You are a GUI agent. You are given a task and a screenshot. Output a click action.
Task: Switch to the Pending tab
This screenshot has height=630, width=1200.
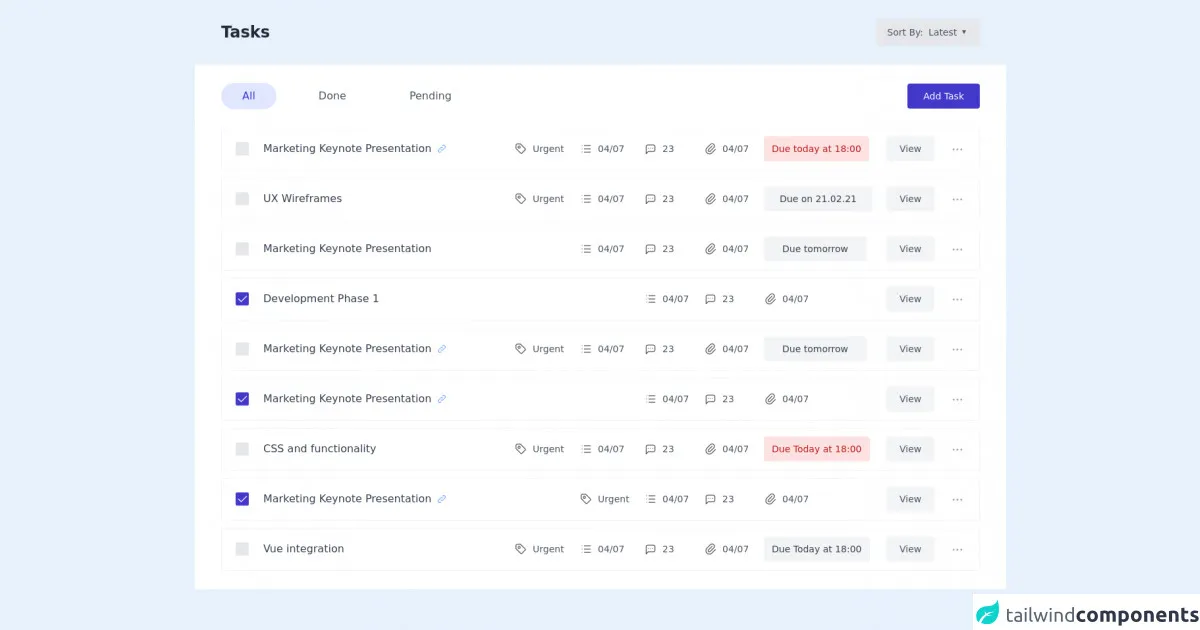point(430,96)
